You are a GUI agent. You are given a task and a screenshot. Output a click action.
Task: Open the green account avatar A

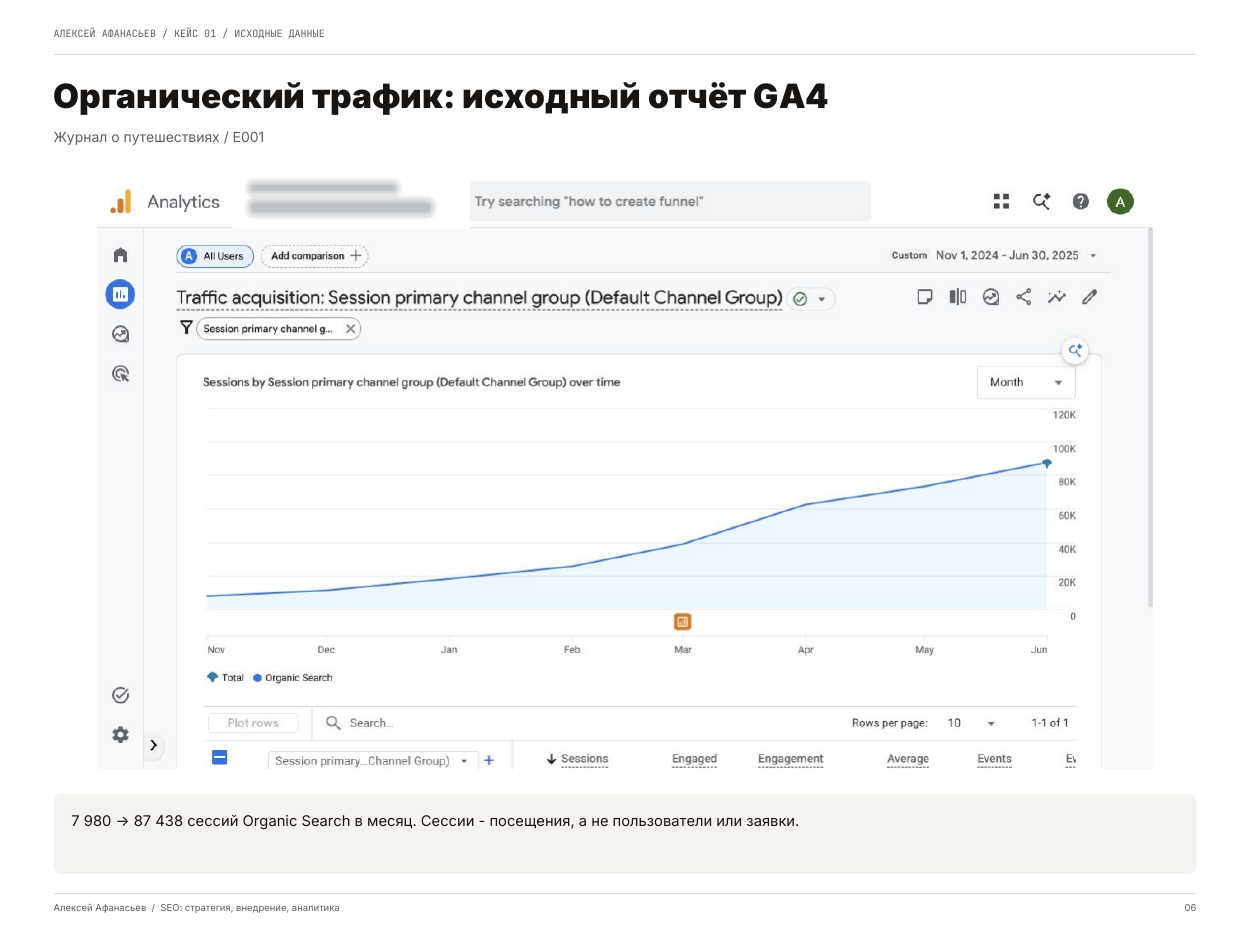(x=1120, y=202)
